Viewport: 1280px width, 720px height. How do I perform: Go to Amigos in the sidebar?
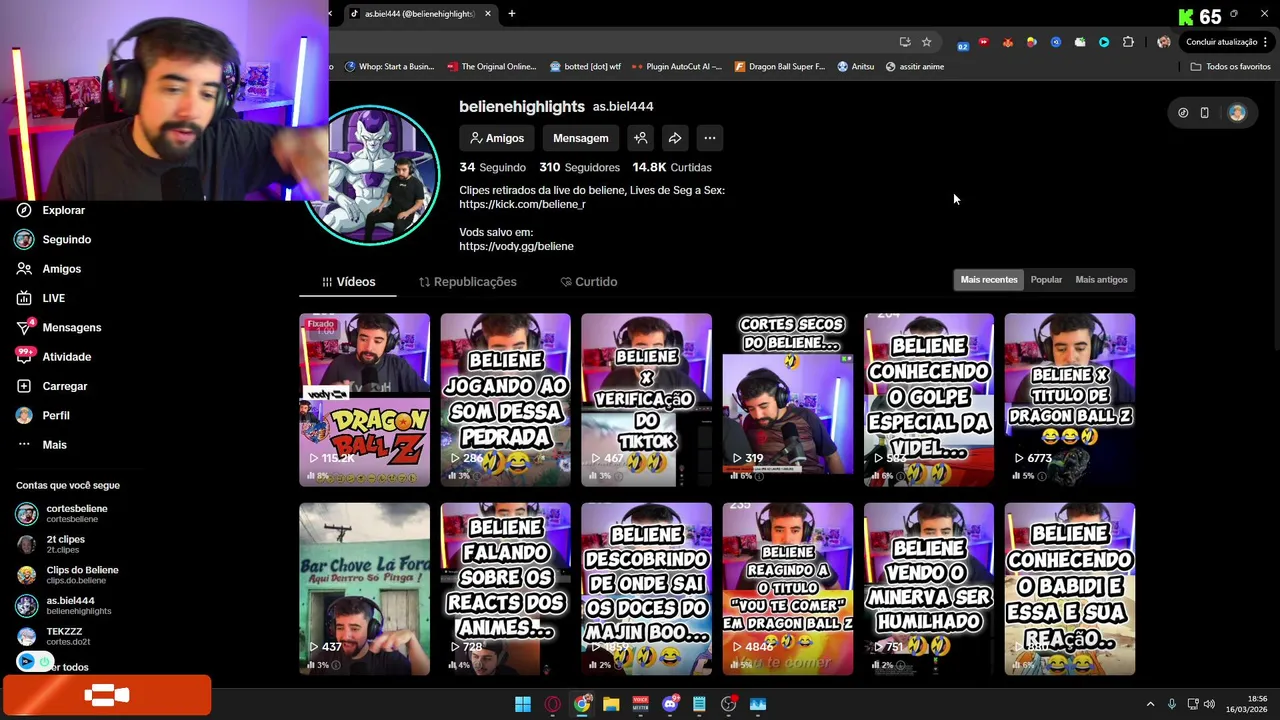pos(48,269)
